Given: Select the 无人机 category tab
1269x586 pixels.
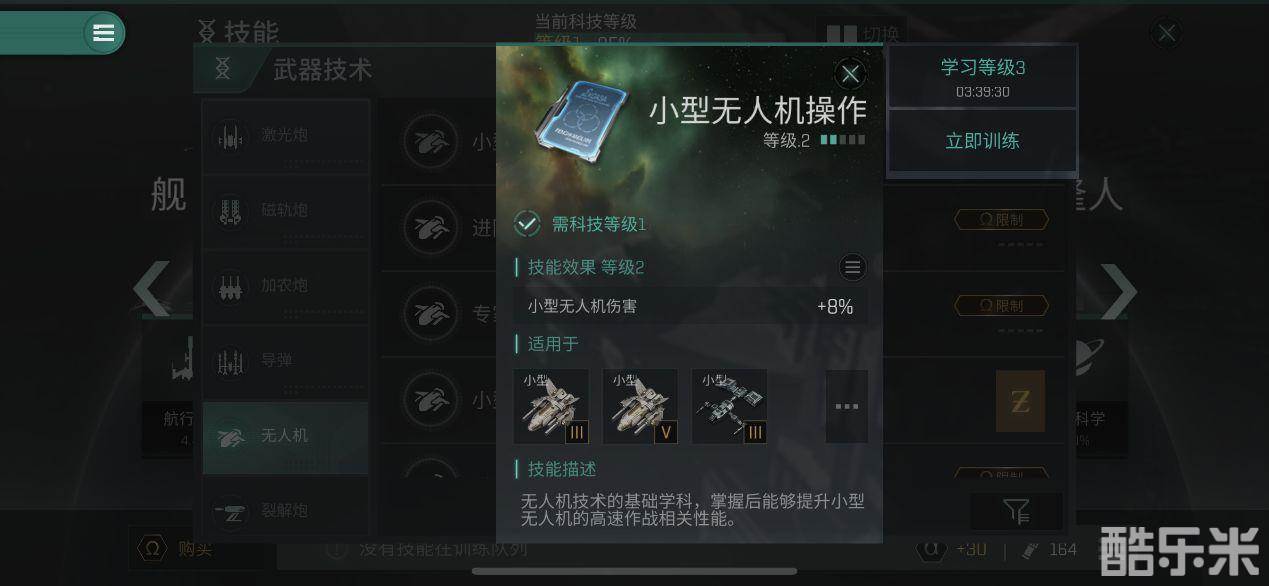Looking at the screenshot, I should [x=285, y=437].
